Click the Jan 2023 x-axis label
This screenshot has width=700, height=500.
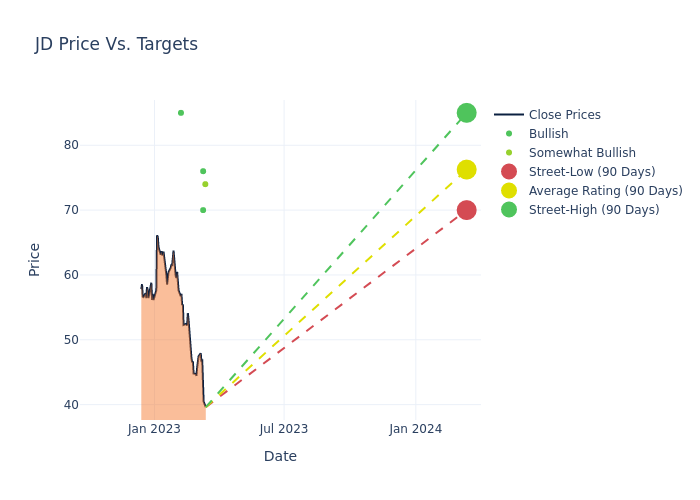(x=154, y=429)
